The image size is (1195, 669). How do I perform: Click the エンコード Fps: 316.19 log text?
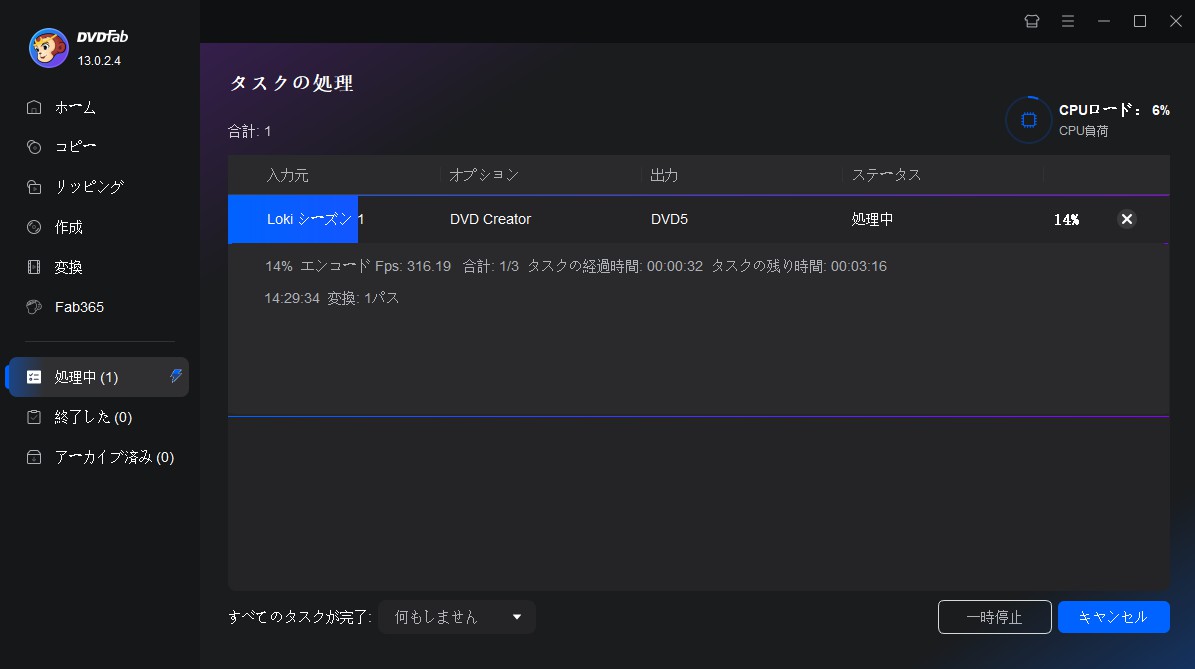click(376, 266)
